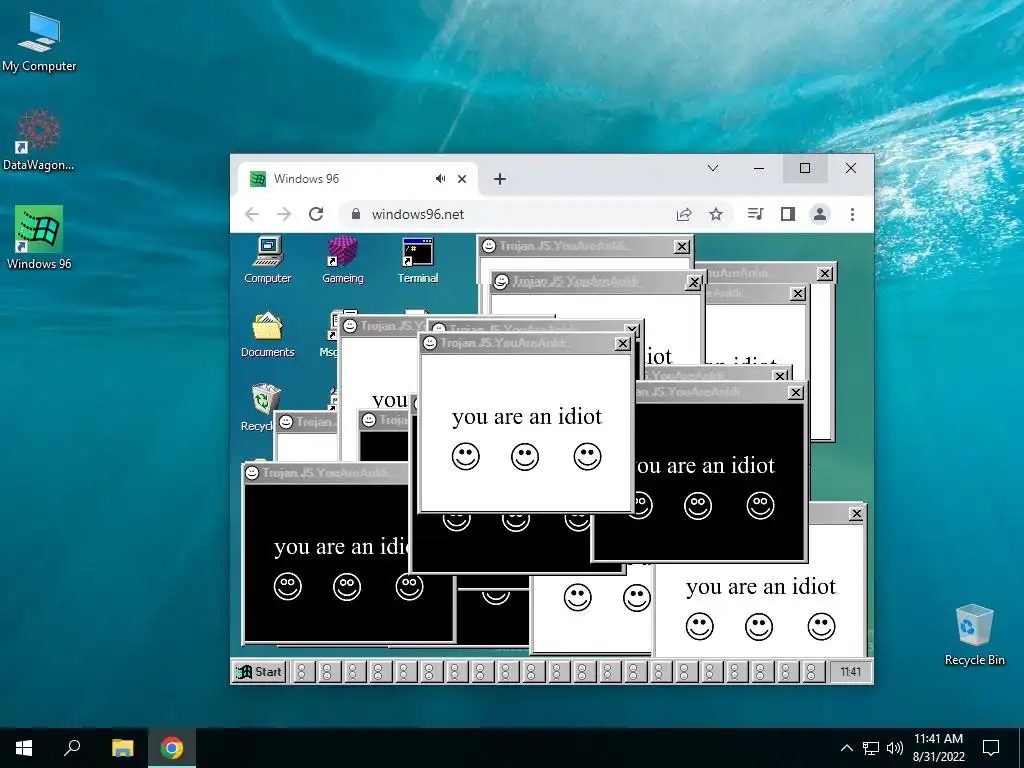The height and width of the screenshot is (768, 1024).
Task: Click the bottom-left black popup title bar
Action: [327, 473]
